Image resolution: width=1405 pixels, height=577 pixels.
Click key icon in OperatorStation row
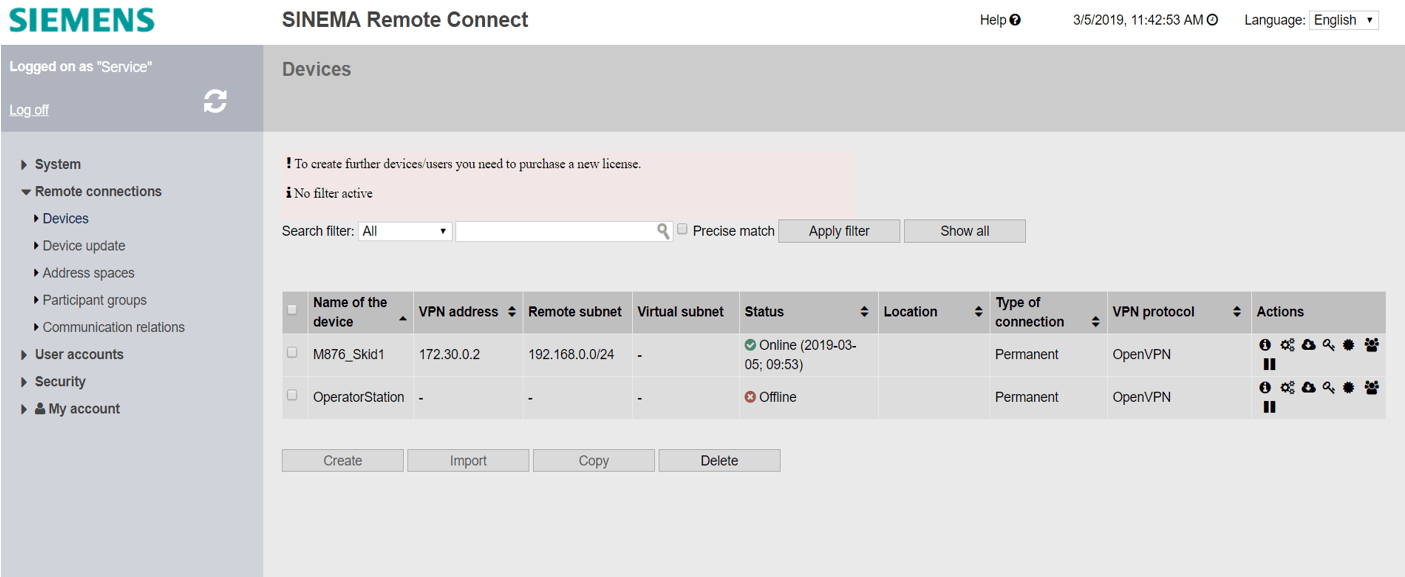pyautogui.click(x=1328, y=387)
